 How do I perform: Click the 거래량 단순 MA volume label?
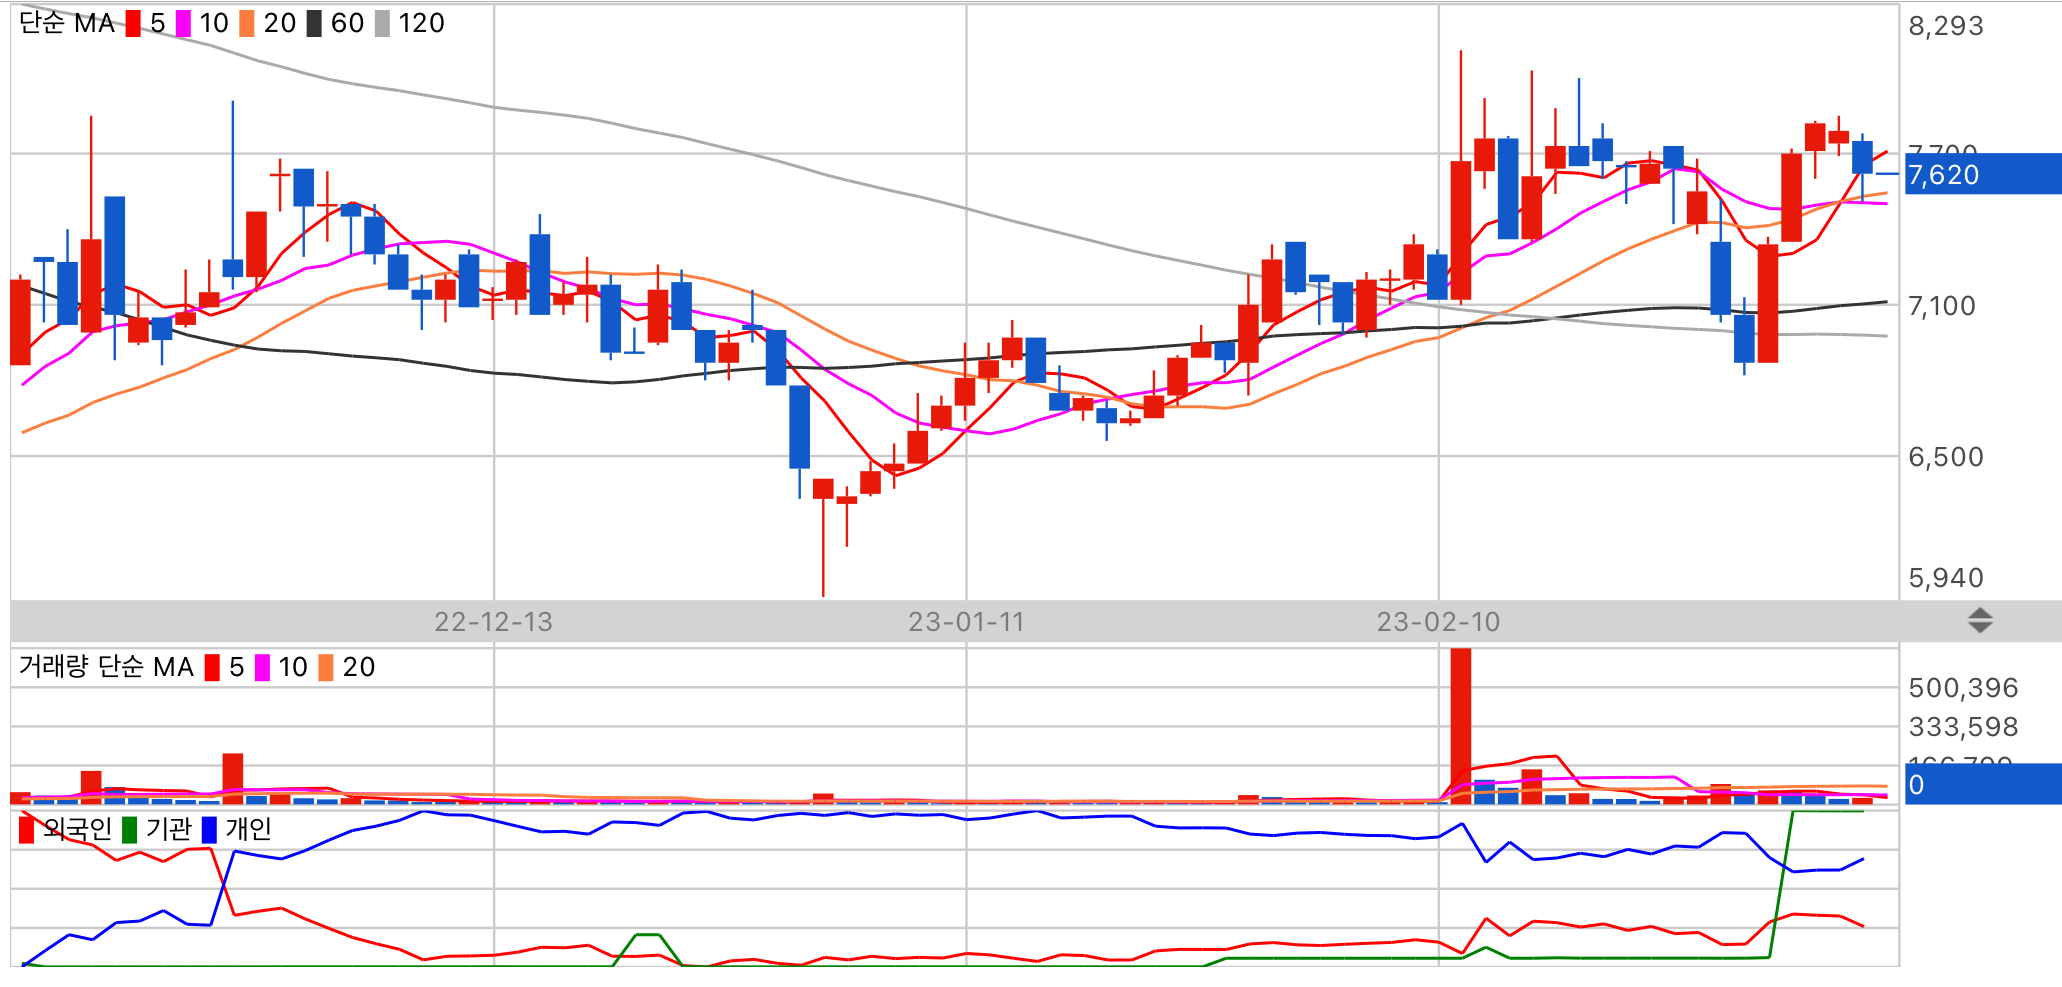click(106, 667)
